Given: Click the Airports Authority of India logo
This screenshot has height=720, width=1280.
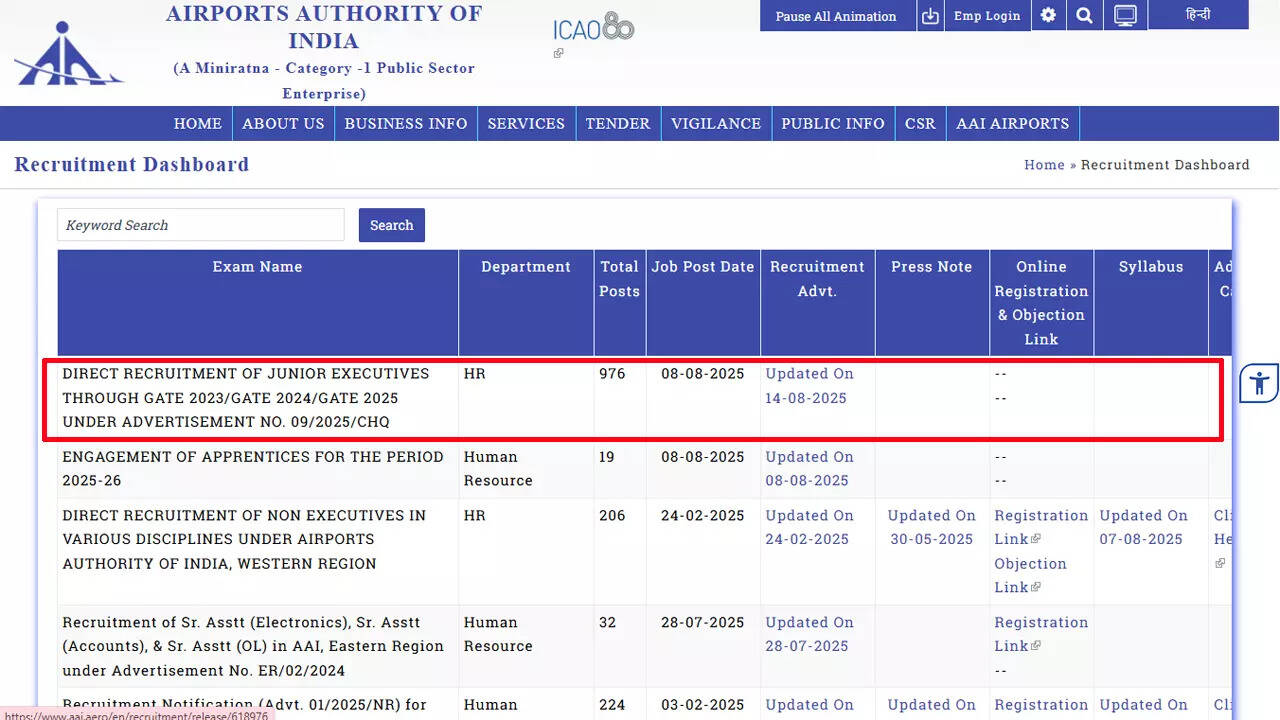Looking at the screenshot, I should click(x=68, y=53).
